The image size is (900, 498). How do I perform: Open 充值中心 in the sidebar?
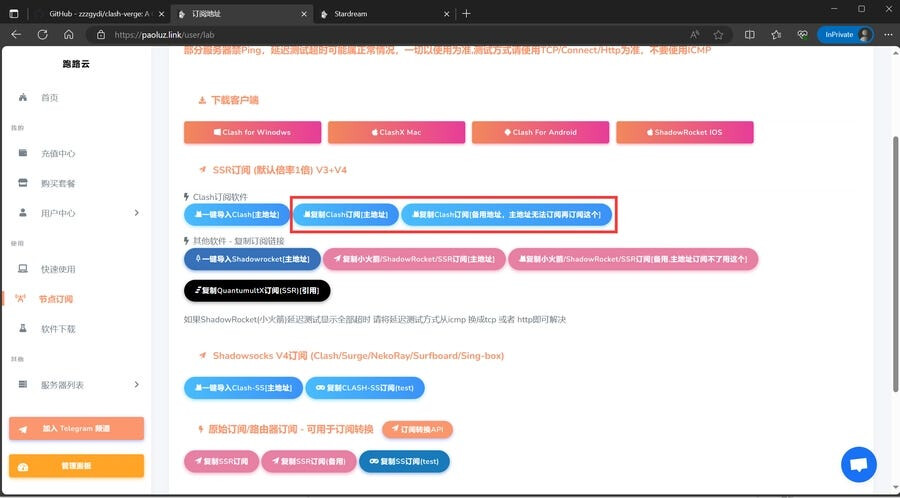coord(57,153)
